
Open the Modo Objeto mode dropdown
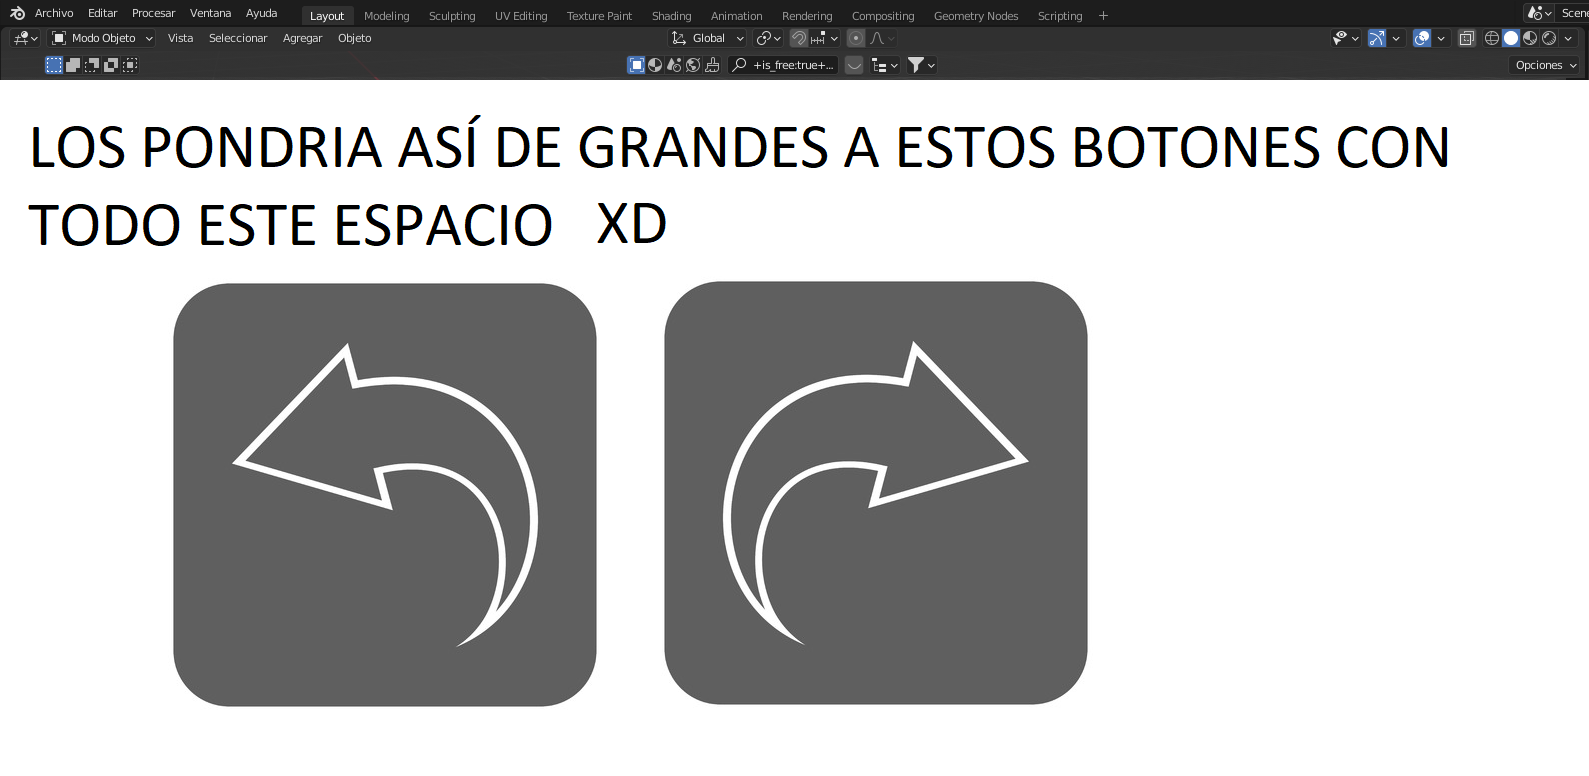click(103, 38)
